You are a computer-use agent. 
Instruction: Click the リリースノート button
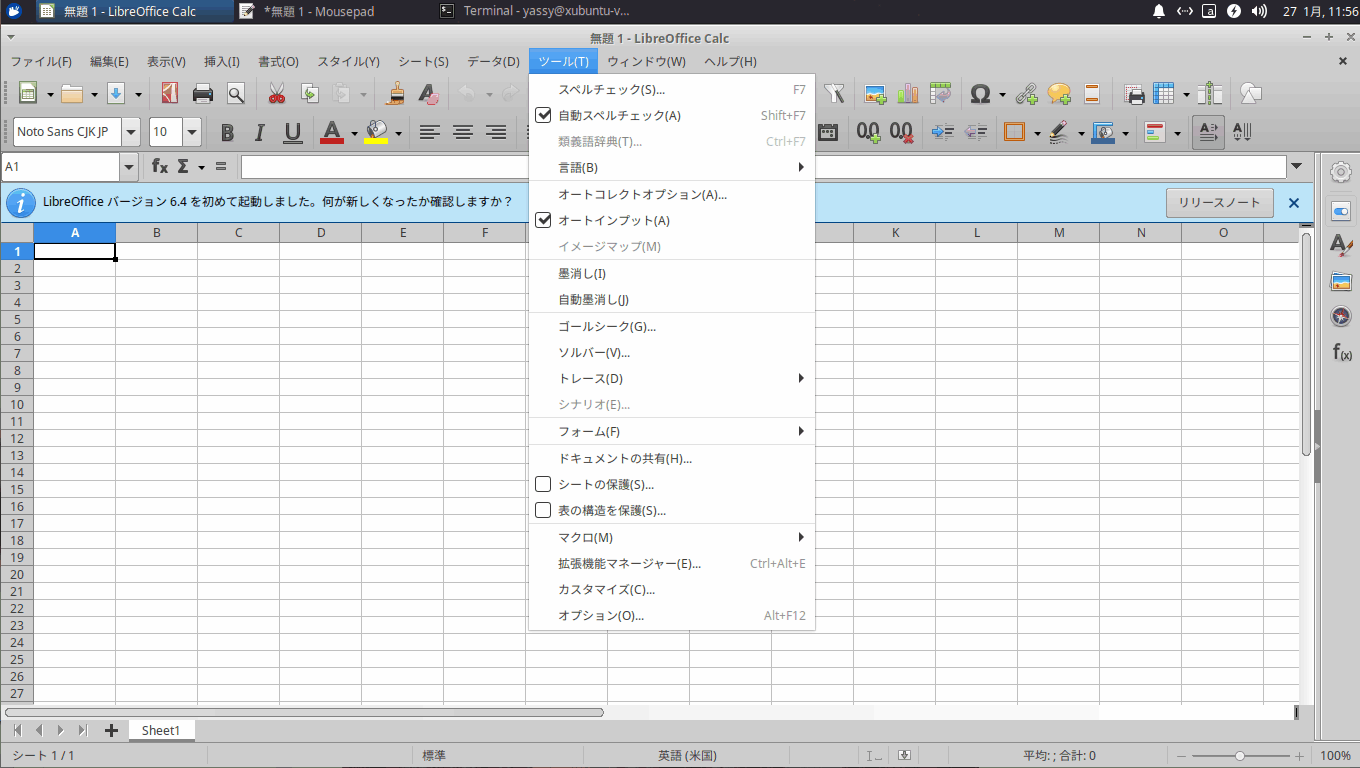[x=1219, y=202]
